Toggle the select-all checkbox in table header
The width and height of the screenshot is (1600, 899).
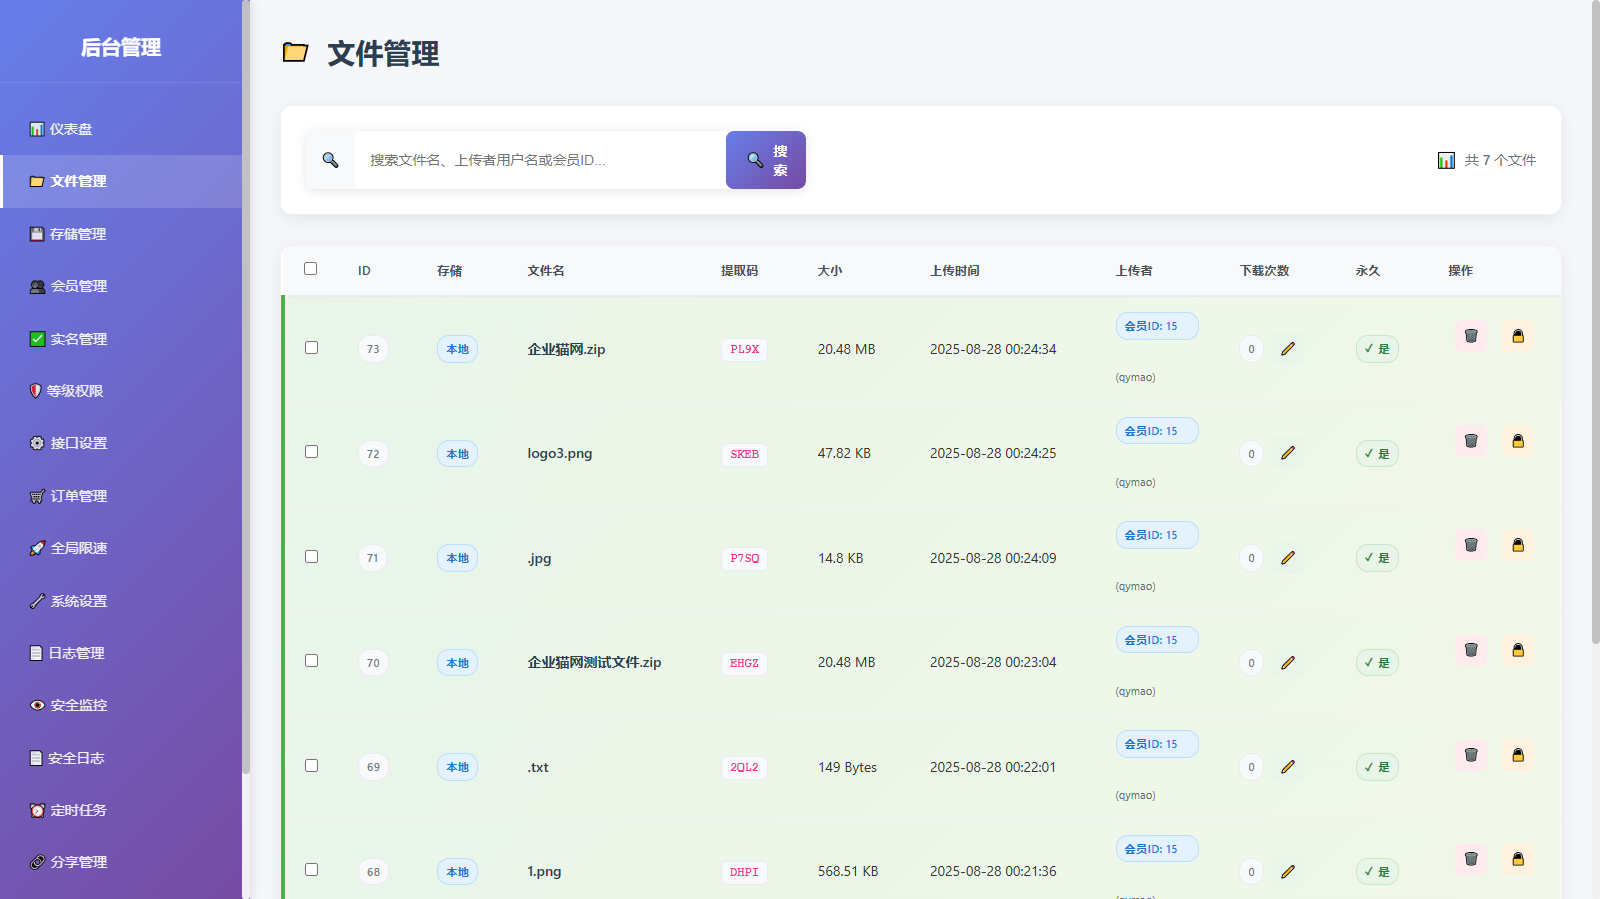pyautogui.click(x=311, y=269)
